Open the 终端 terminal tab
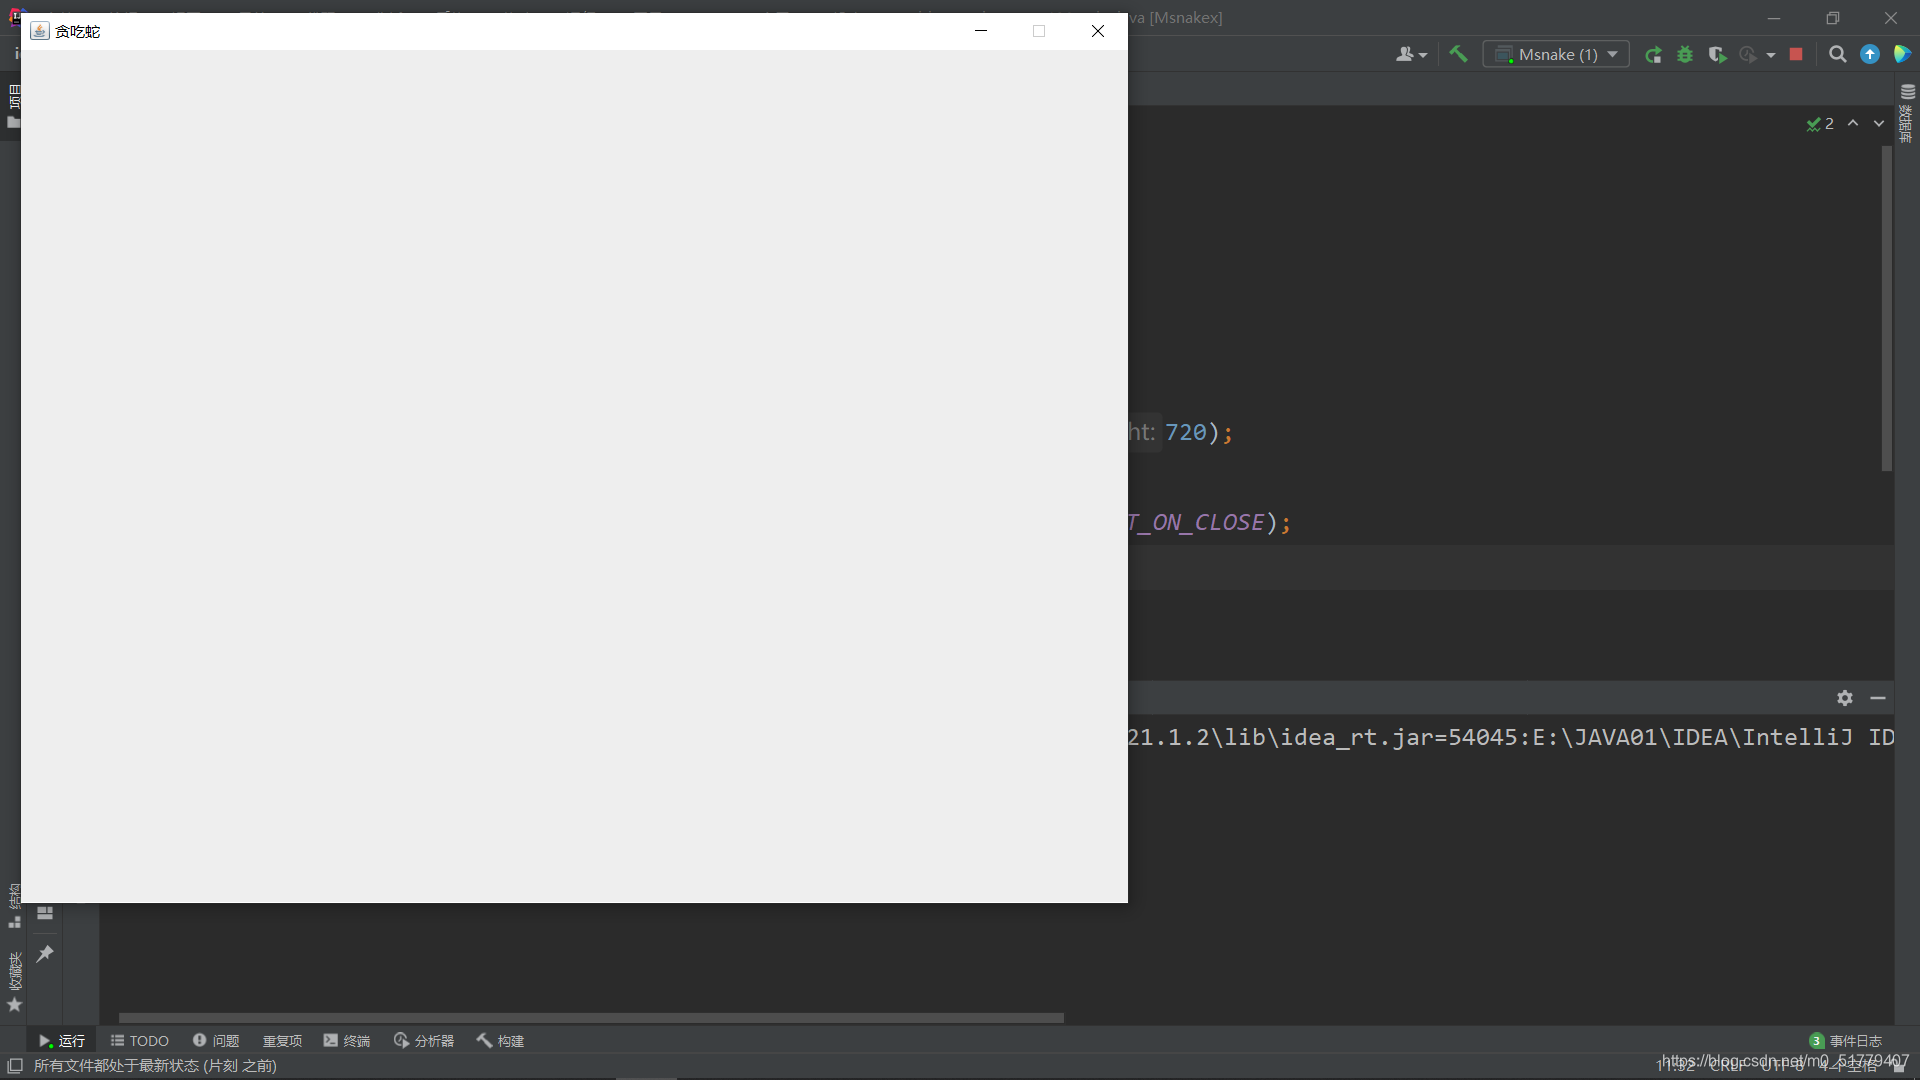Viewport: 1920px width, 1080px height. [347, 1041]
